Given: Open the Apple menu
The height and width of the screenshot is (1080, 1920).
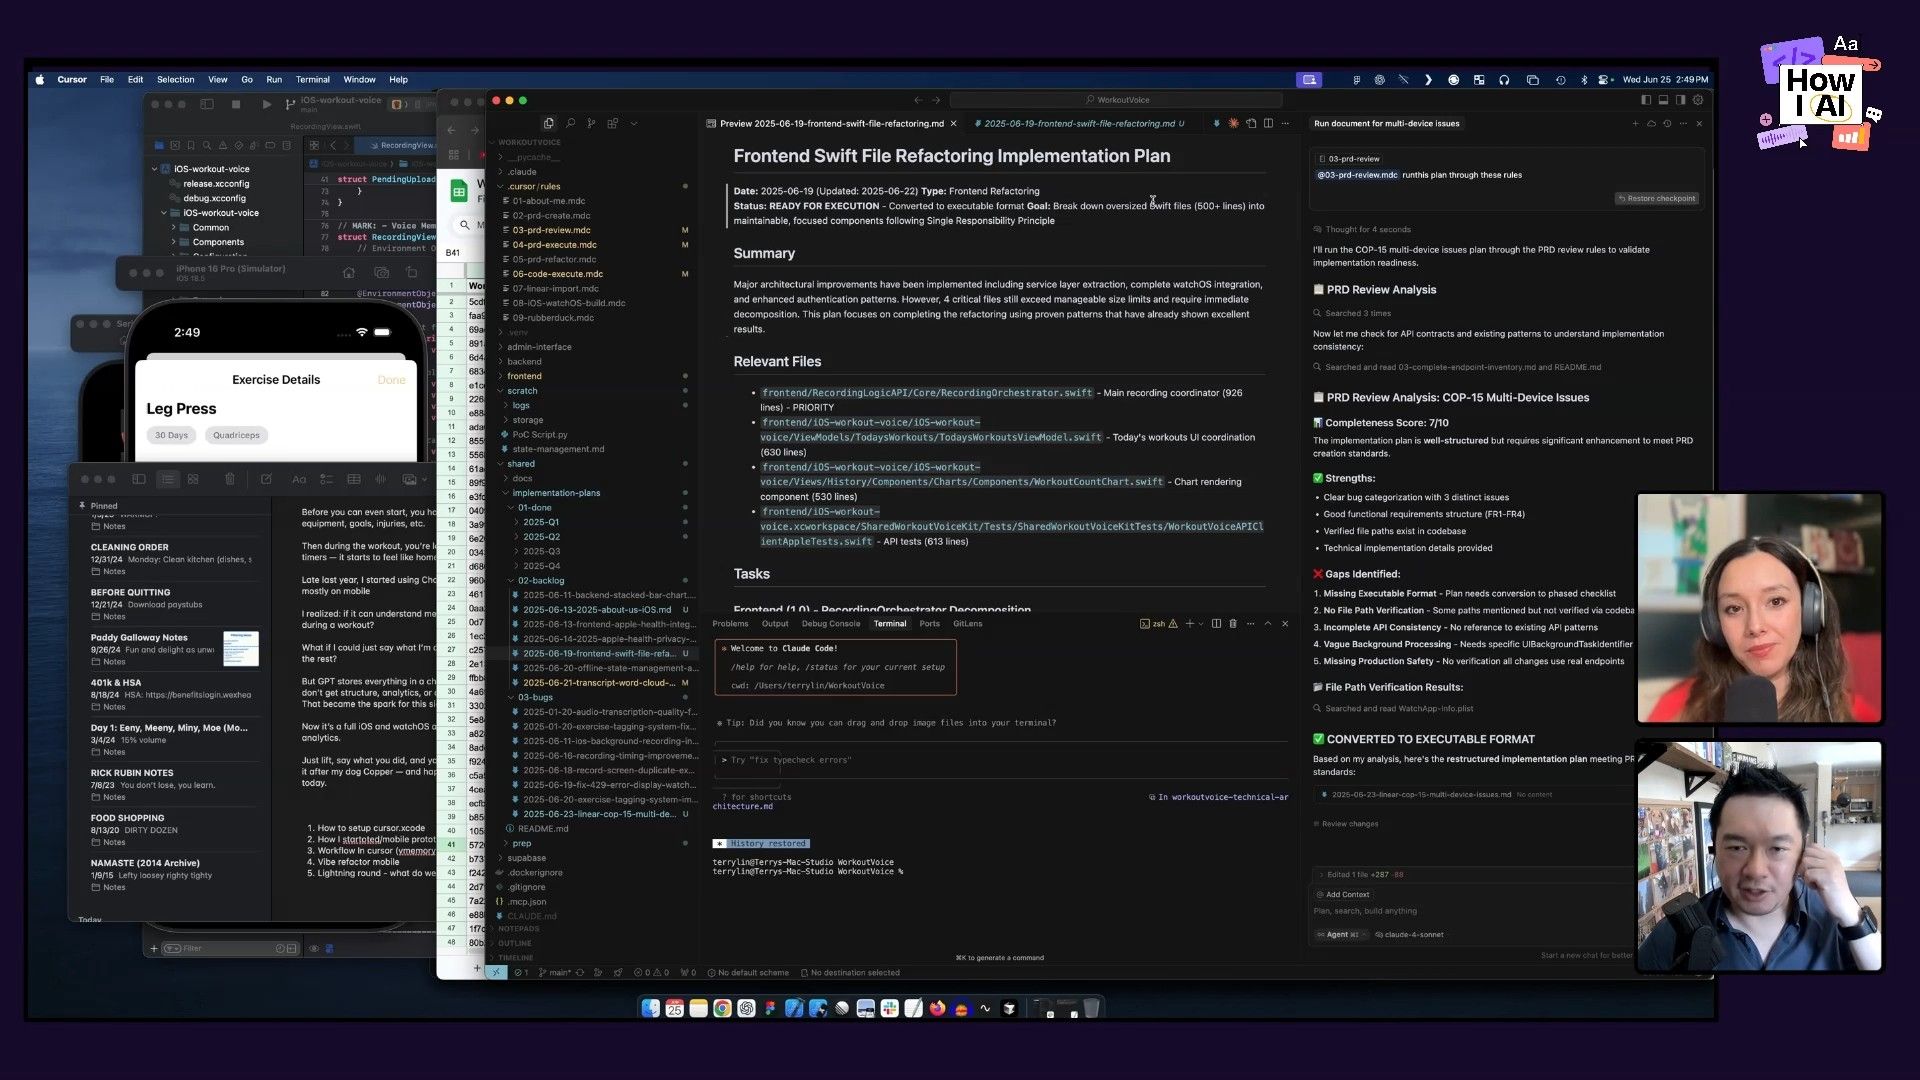Looking at the screenshot, I should (x=40, y=80).
